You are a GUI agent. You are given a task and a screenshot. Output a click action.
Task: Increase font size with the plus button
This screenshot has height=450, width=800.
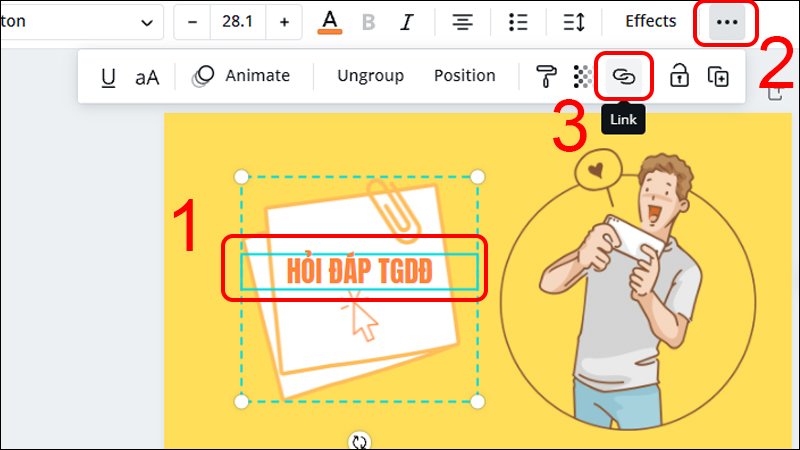(x=284, y=22)
